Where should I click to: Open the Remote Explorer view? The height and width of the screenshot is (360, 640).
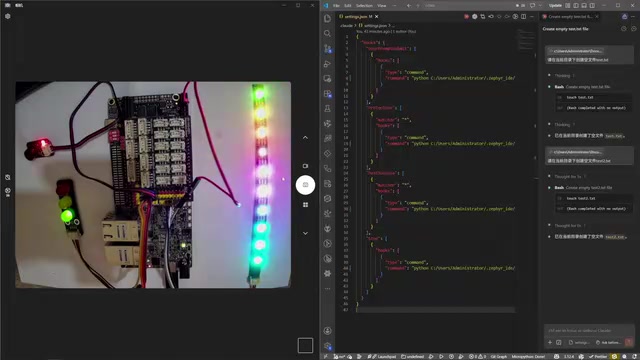coord(327,78)
